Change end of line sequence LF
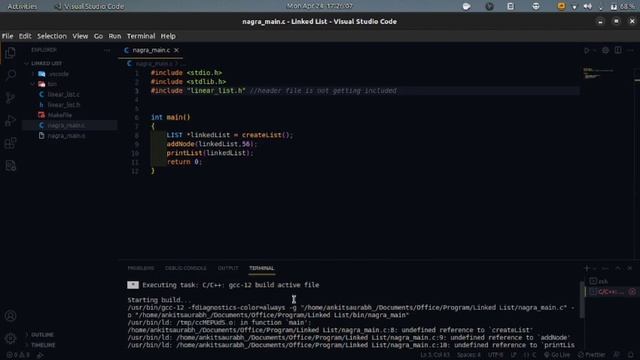Screen dimensions: 640x360 (514, 355)
